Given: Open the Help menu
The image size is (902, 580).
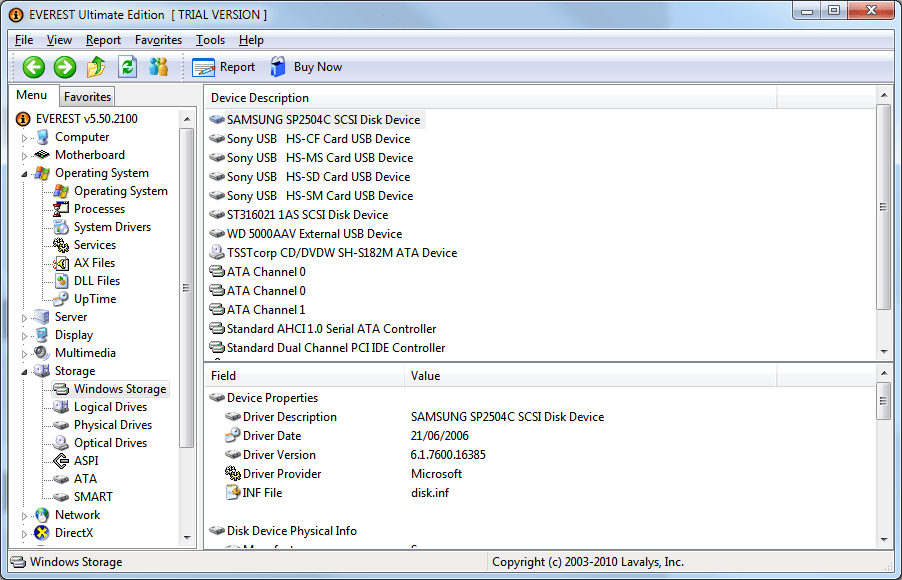Looking at the screenshot, I should point(251,40).
